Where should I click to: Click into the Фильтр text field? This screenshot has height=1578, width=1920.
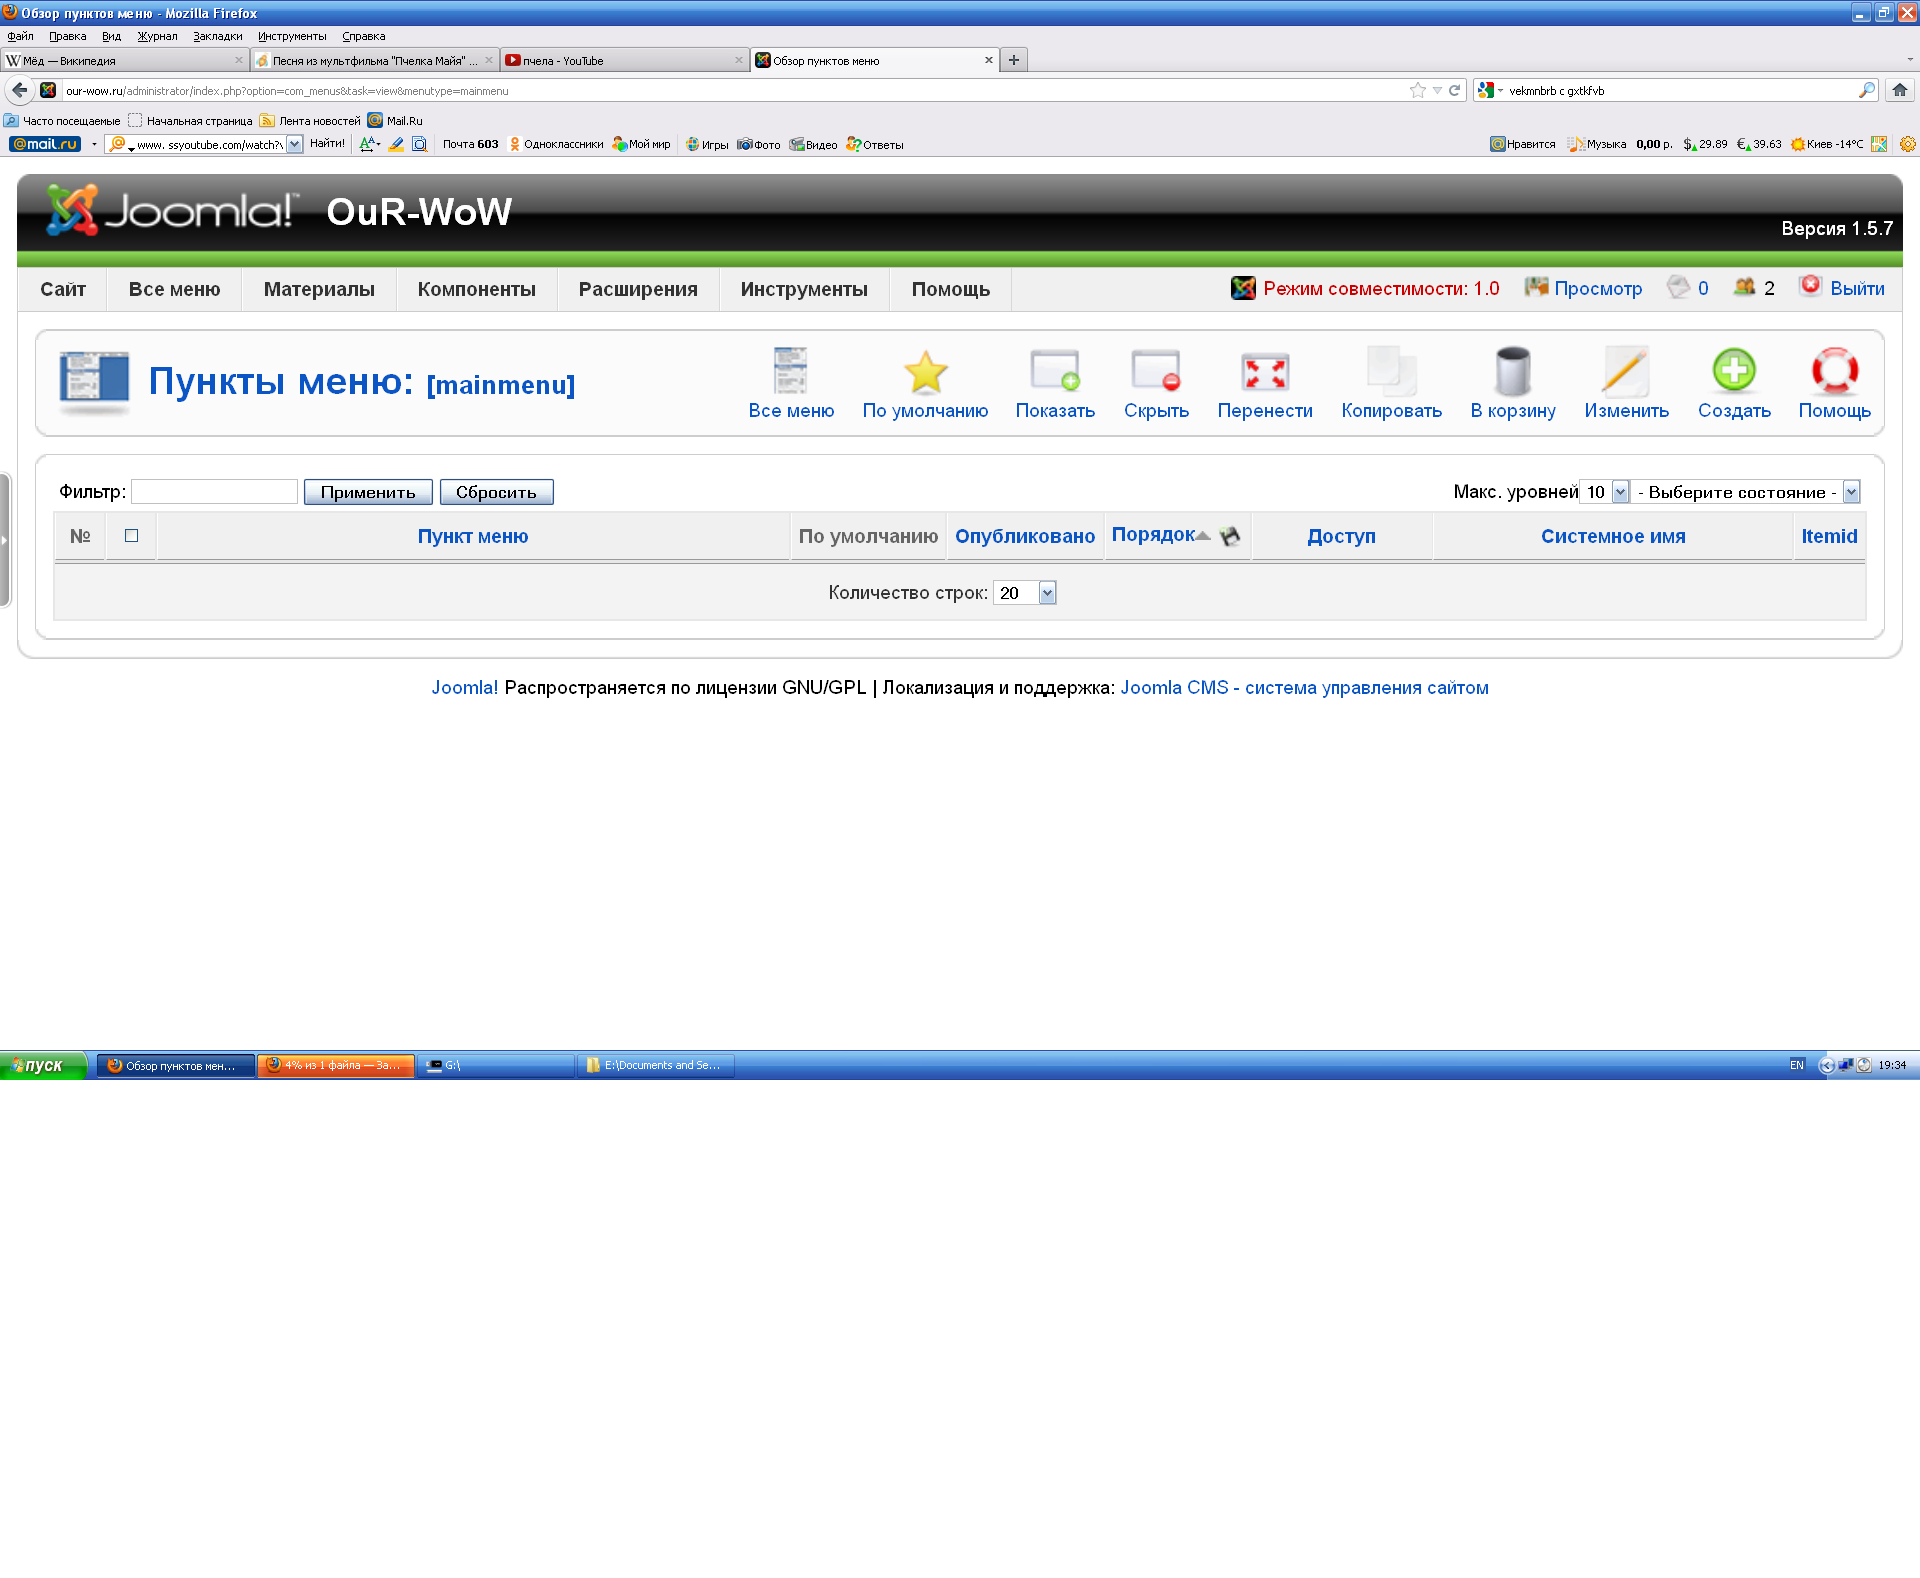coord(214,492)
